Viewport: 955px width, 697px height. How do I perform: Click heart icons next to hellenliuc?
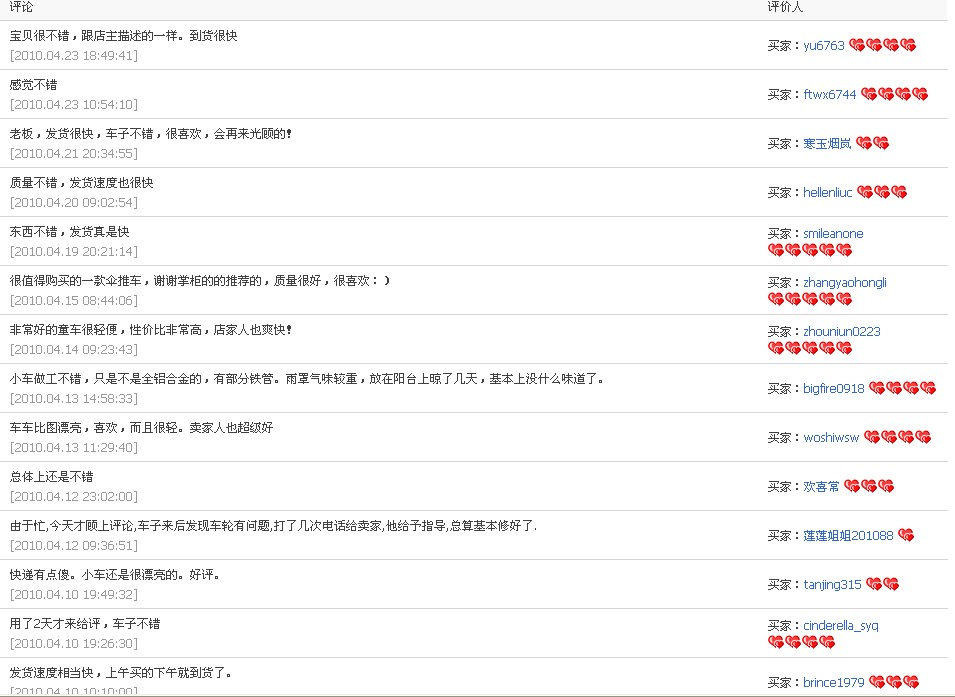882,193
